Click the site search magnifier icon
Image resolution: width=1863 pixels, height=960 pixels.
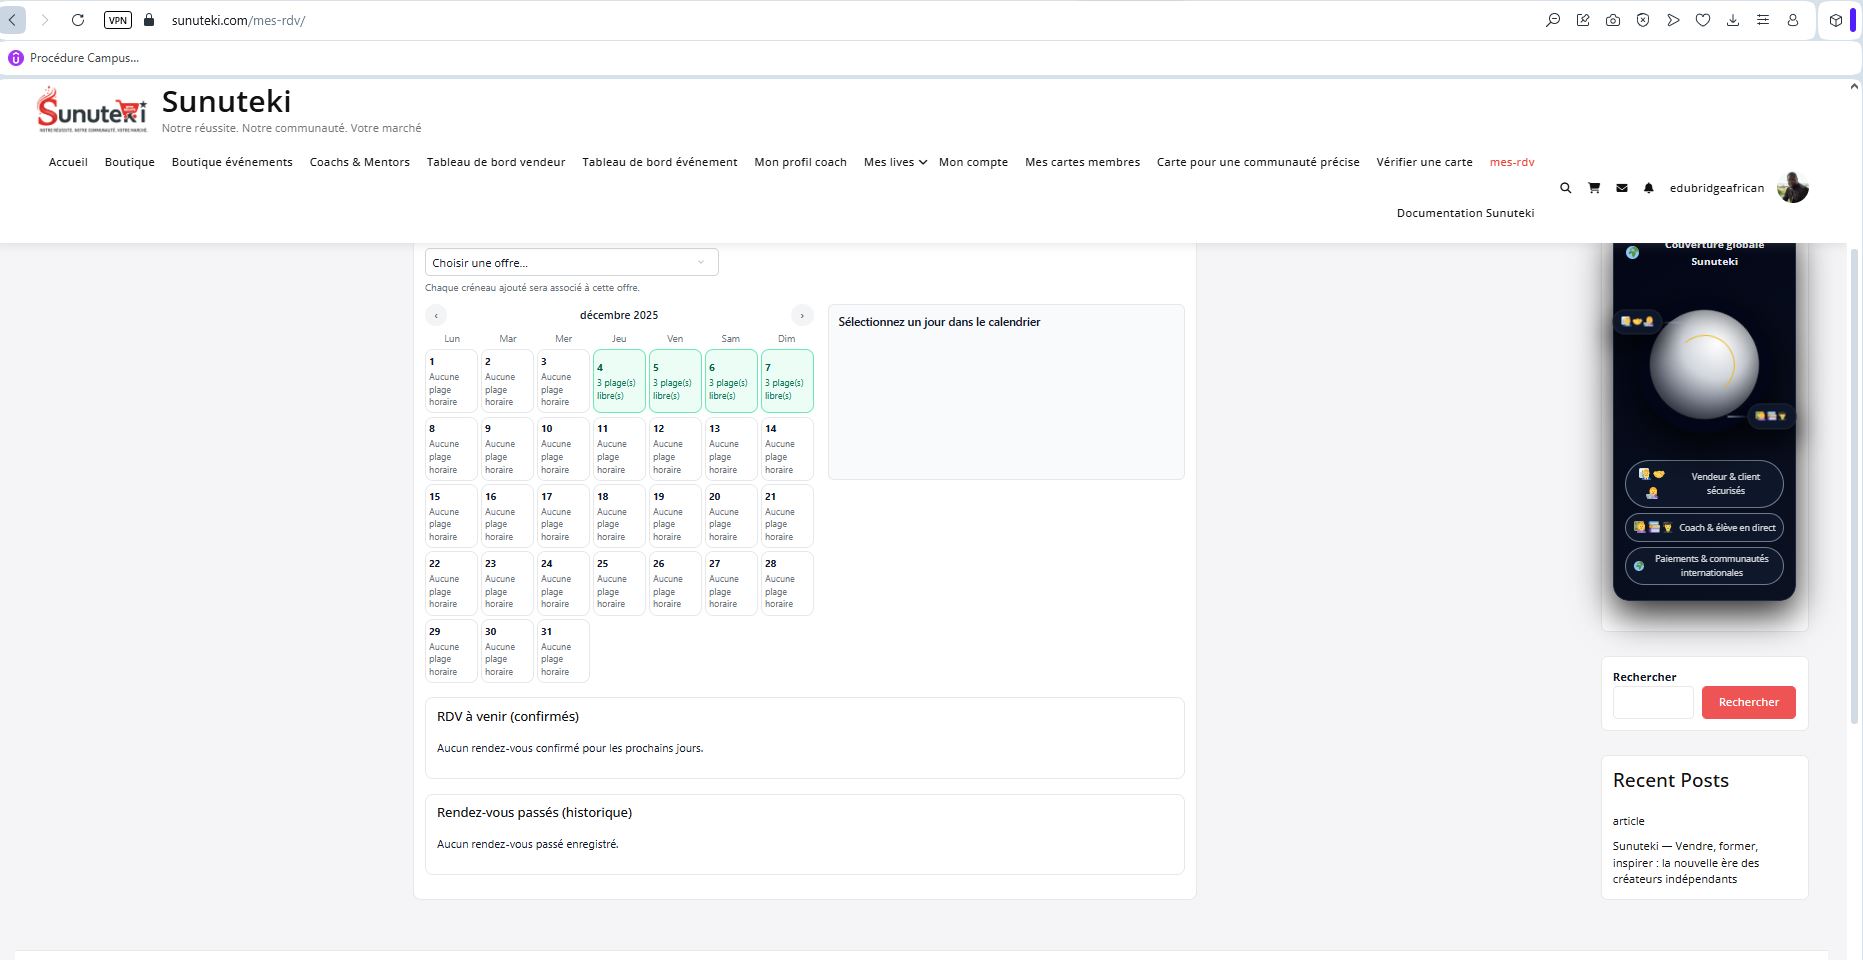pos(1565,188)
